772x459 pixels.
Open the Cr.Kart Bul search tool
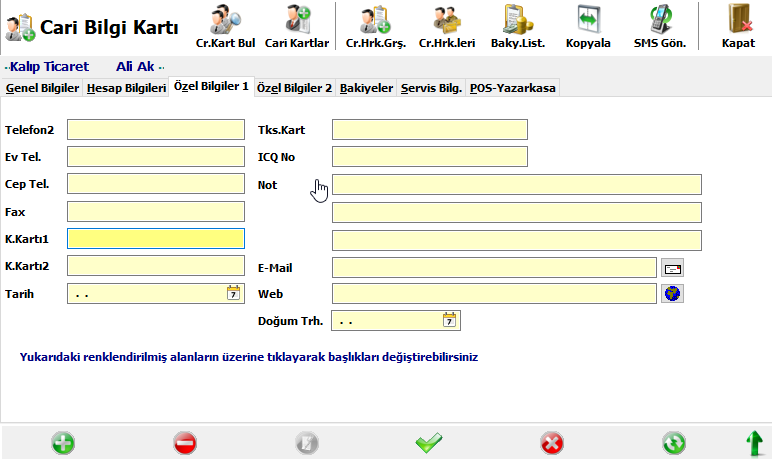(x=225, y=27)
